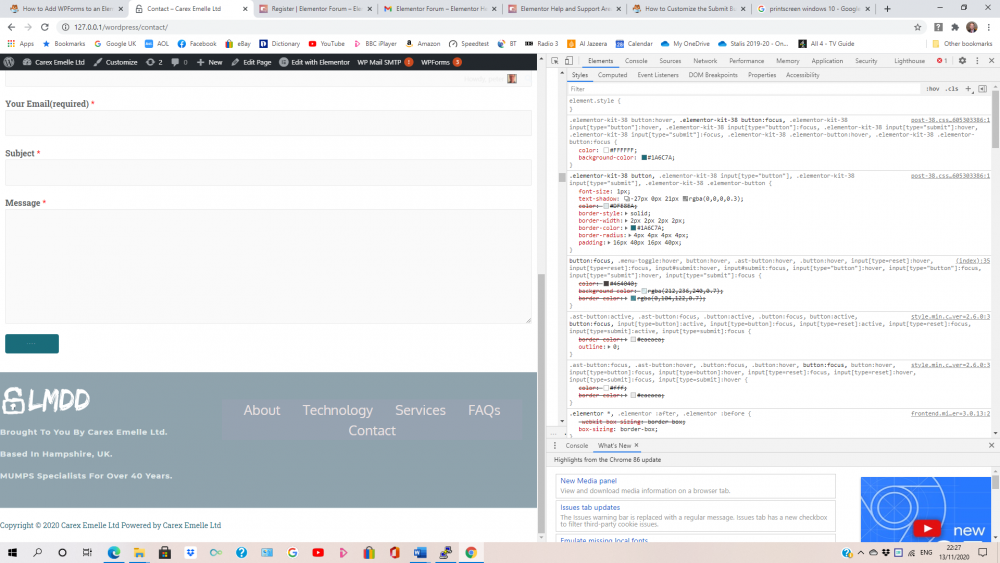
Task: Open the Chrome extensions puzzle icon
Action: pos(955,27)
